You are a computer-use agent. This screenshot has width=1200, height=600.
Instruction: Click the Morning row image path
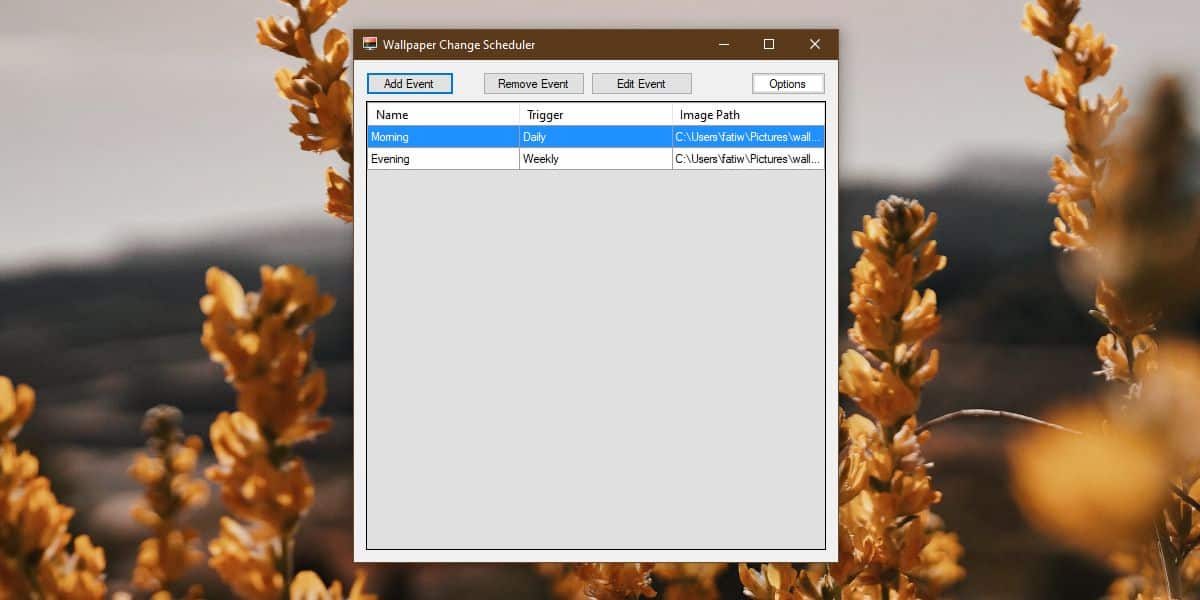coord(748,137)
